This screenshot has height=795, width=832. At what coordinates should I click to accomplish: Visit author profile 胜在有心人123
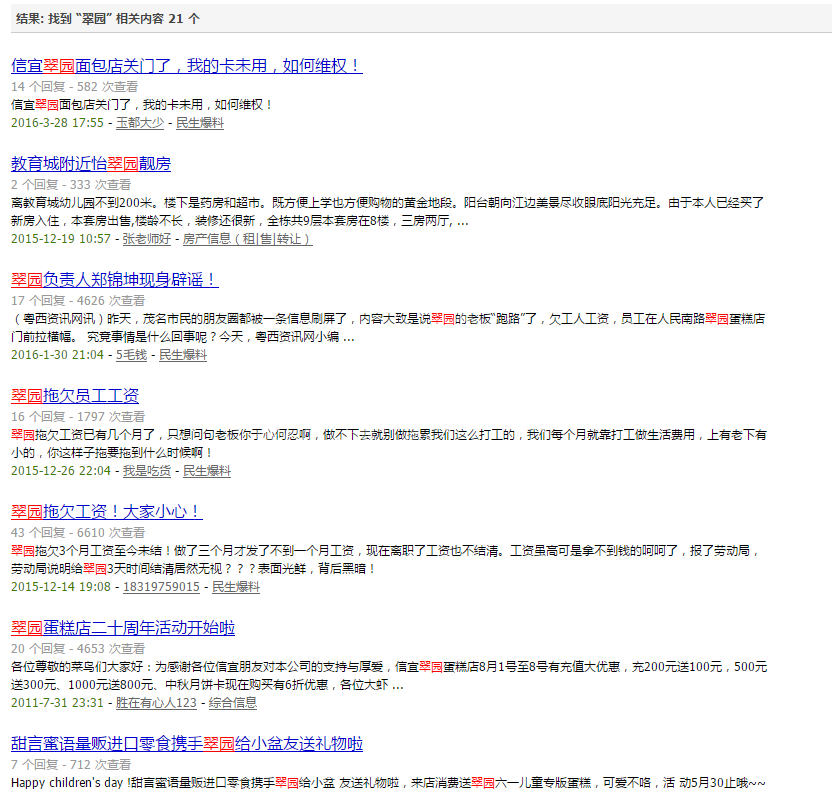click(x=156, y=703)
